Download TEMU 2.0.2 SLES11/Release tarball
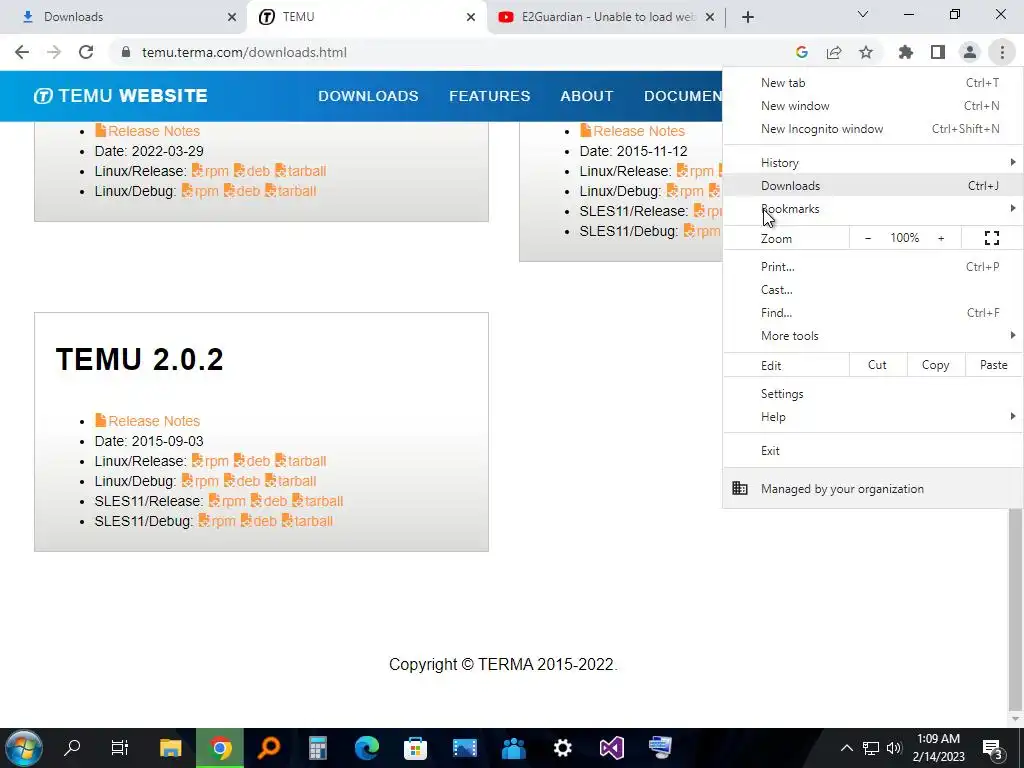 (317, 502)
